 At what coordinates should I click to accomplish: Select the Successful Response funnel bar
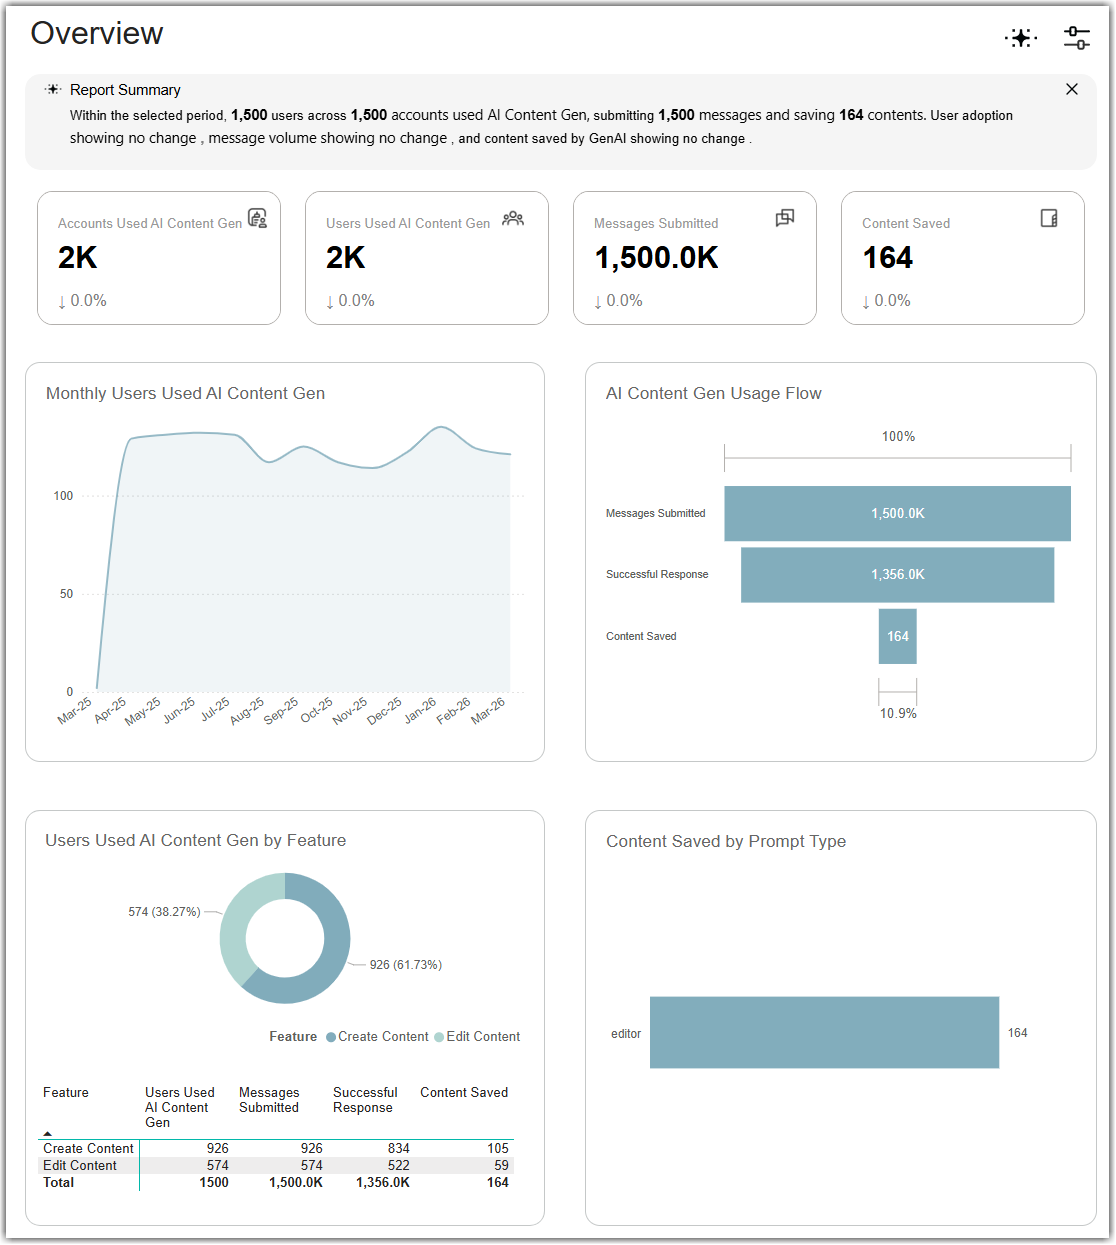pyautogui.click(x=897, y=574)
